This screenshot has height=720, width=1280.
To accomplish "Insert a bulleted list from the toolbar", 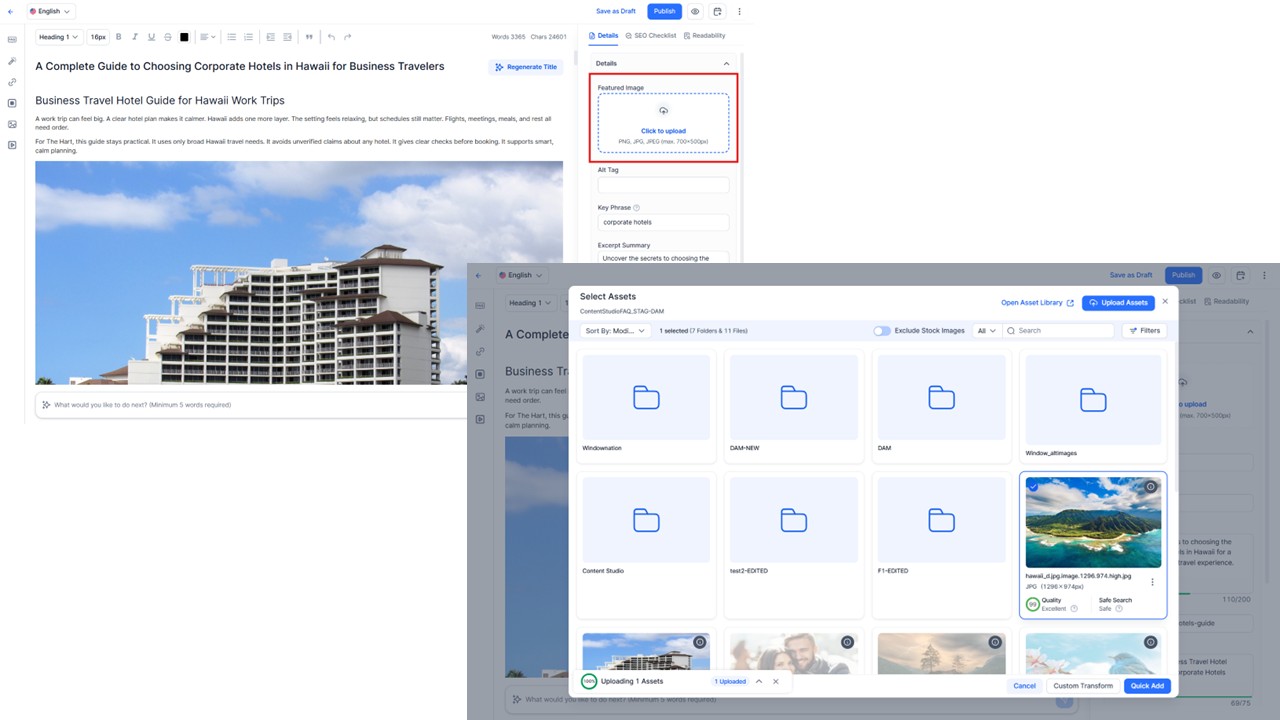I will click(x=232, y=37).
